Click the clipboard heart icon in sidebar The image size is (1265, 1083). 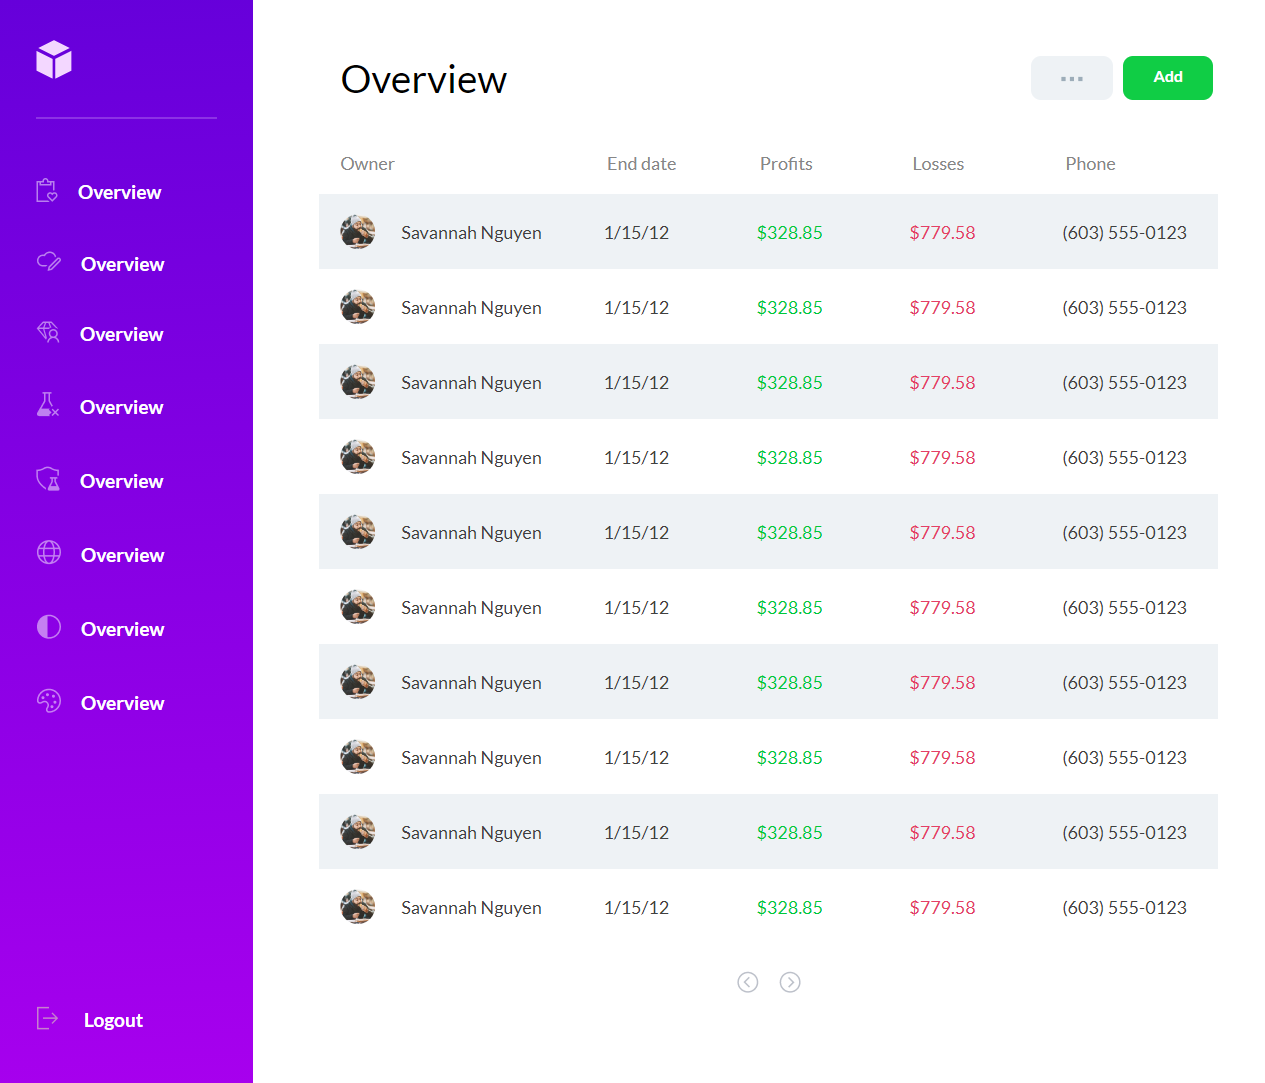(x=47, y=191)
